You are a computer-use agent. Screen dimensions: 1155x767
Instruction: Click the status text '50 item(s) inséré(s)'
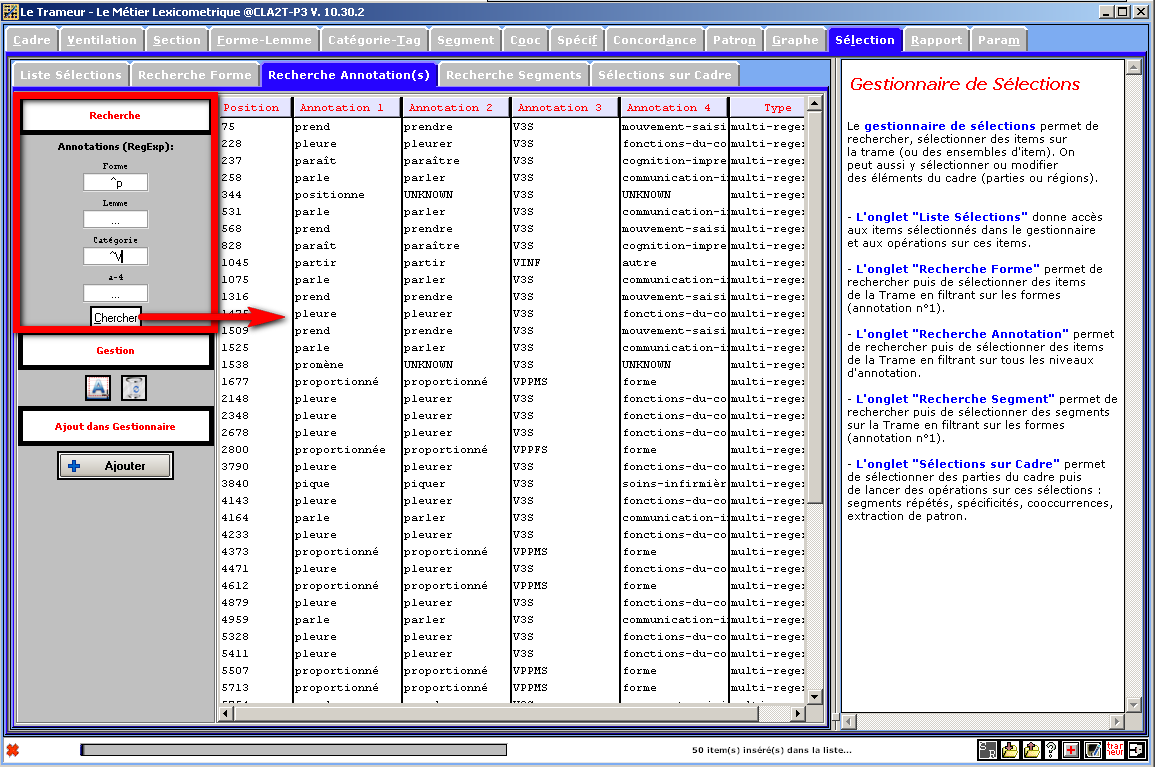click(x=771, y=750)
